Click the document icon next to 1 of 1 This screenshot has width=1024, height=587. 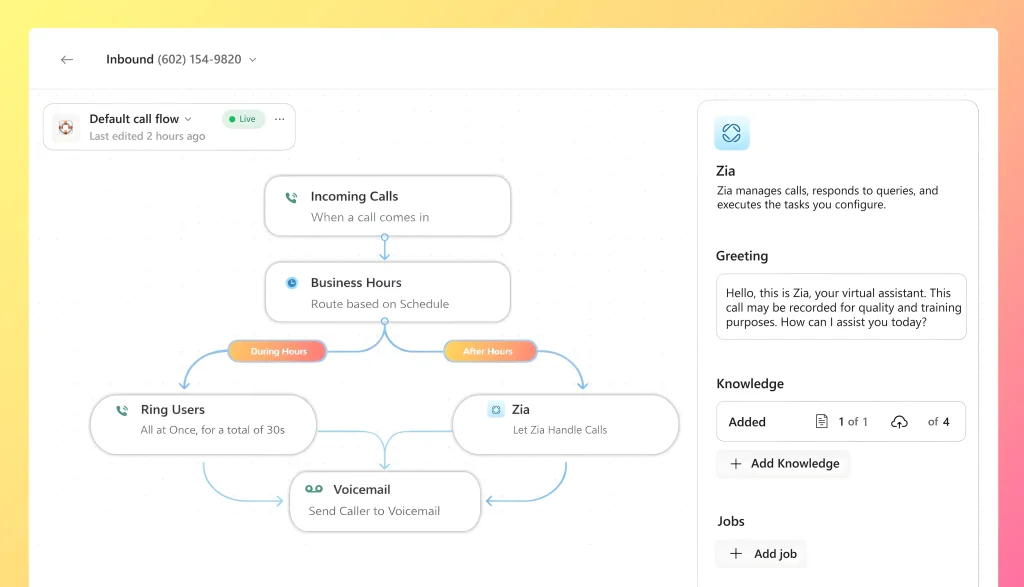pos(822,422)
